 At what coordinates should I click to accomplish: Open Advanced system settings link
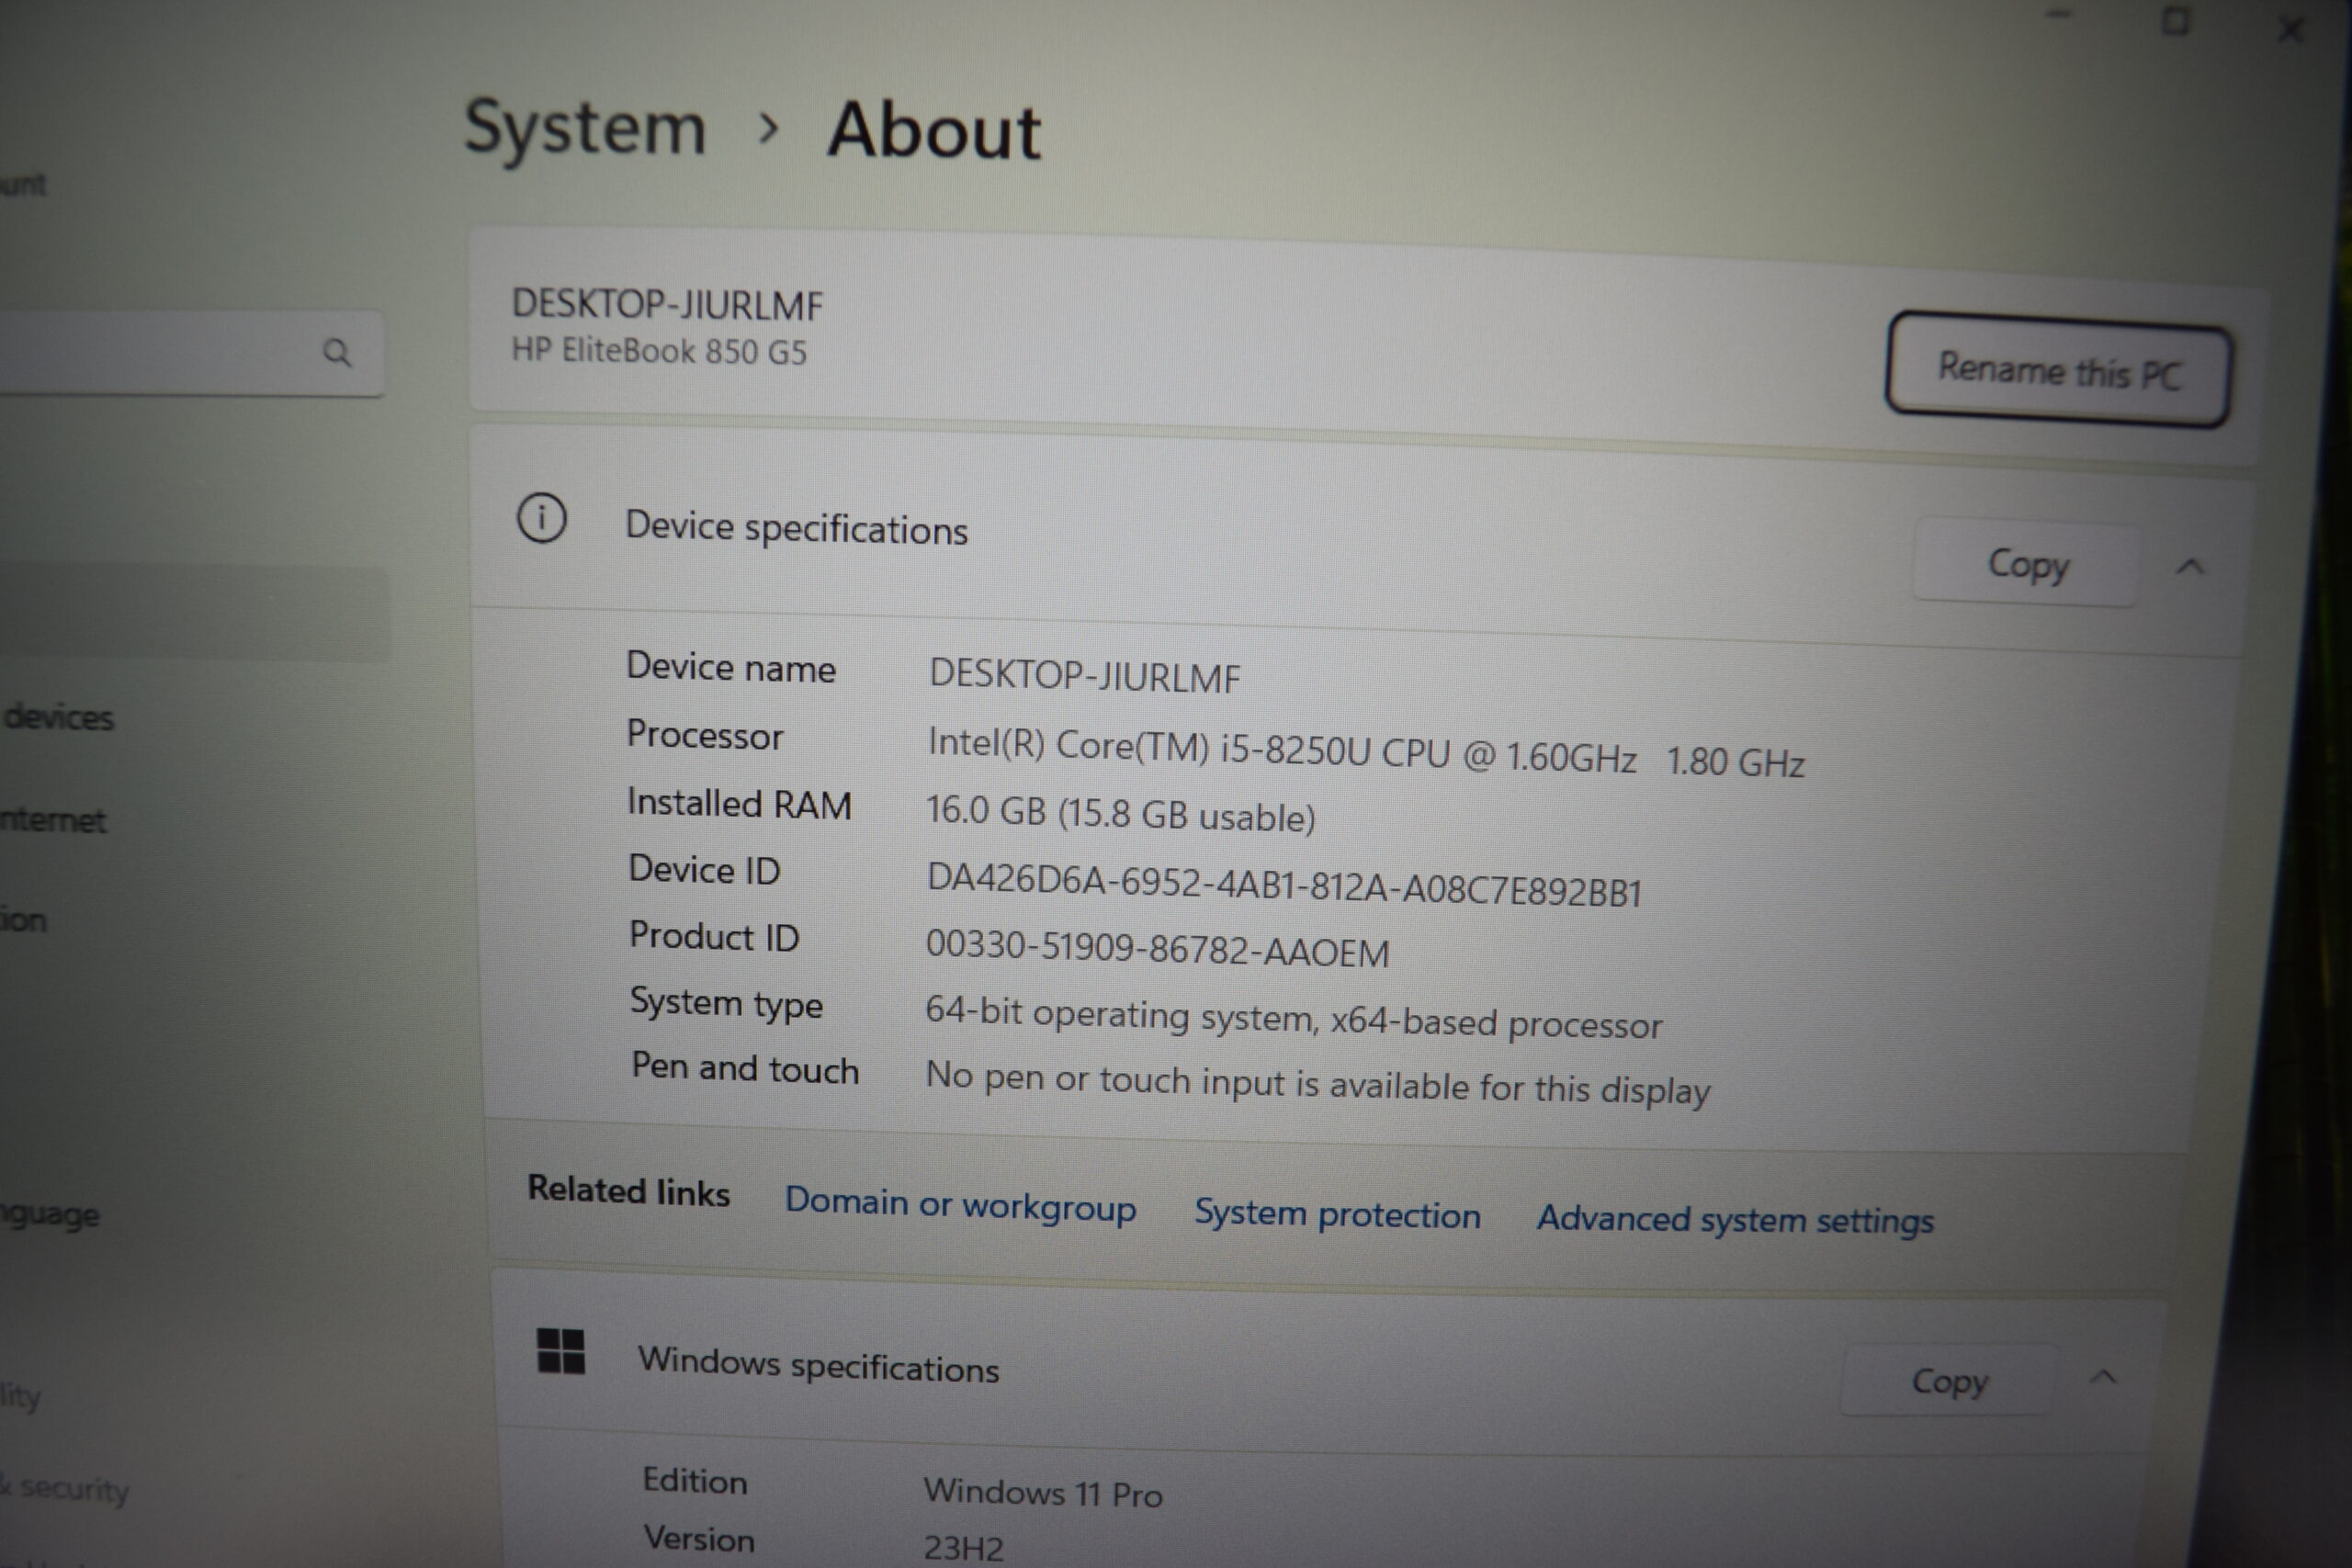click(1735, 1219)
